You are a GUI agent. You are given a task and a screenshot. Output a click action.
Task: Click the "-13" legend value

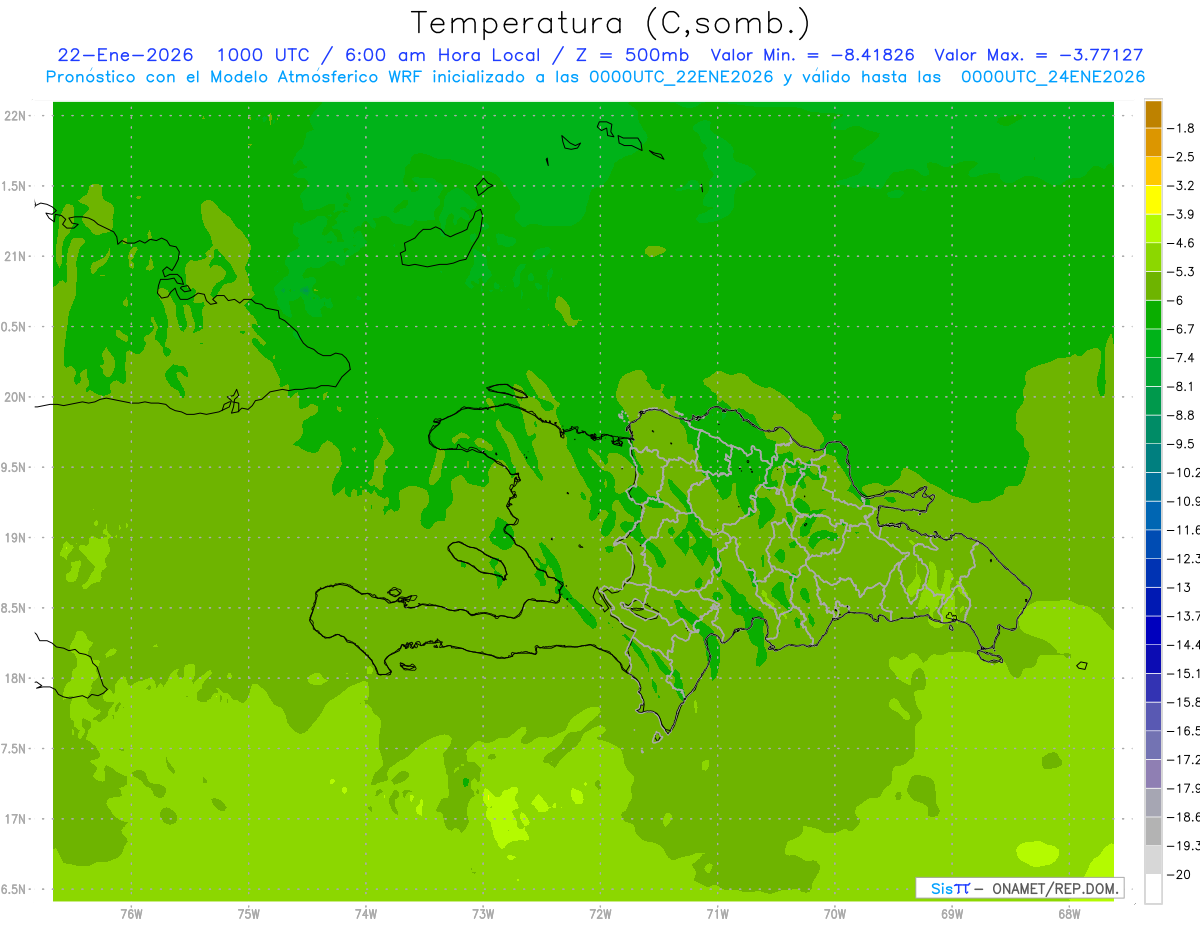(1178, 587)
